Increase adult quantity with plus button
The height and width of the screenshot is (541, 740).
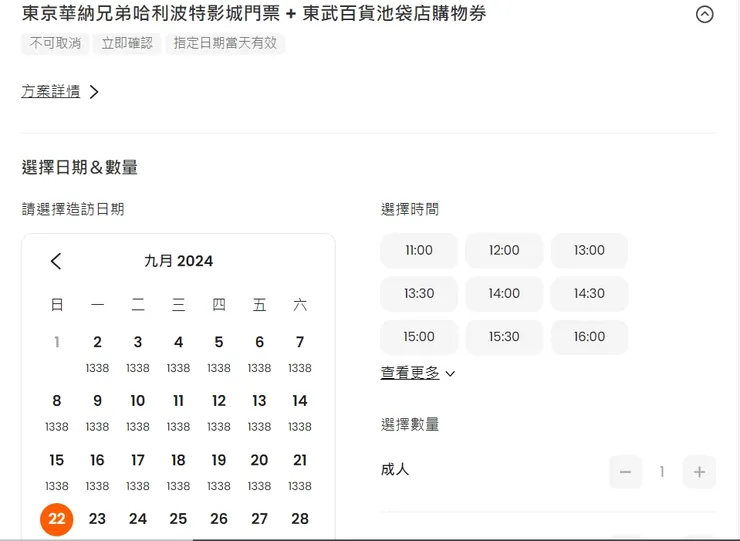click(x=699, y=472)
